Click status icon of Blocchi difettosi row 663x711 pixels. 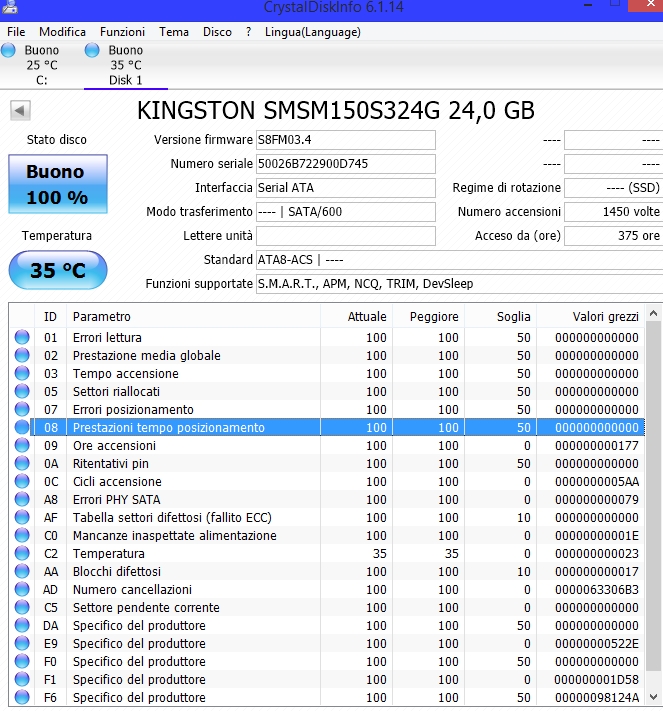[22, 571]
